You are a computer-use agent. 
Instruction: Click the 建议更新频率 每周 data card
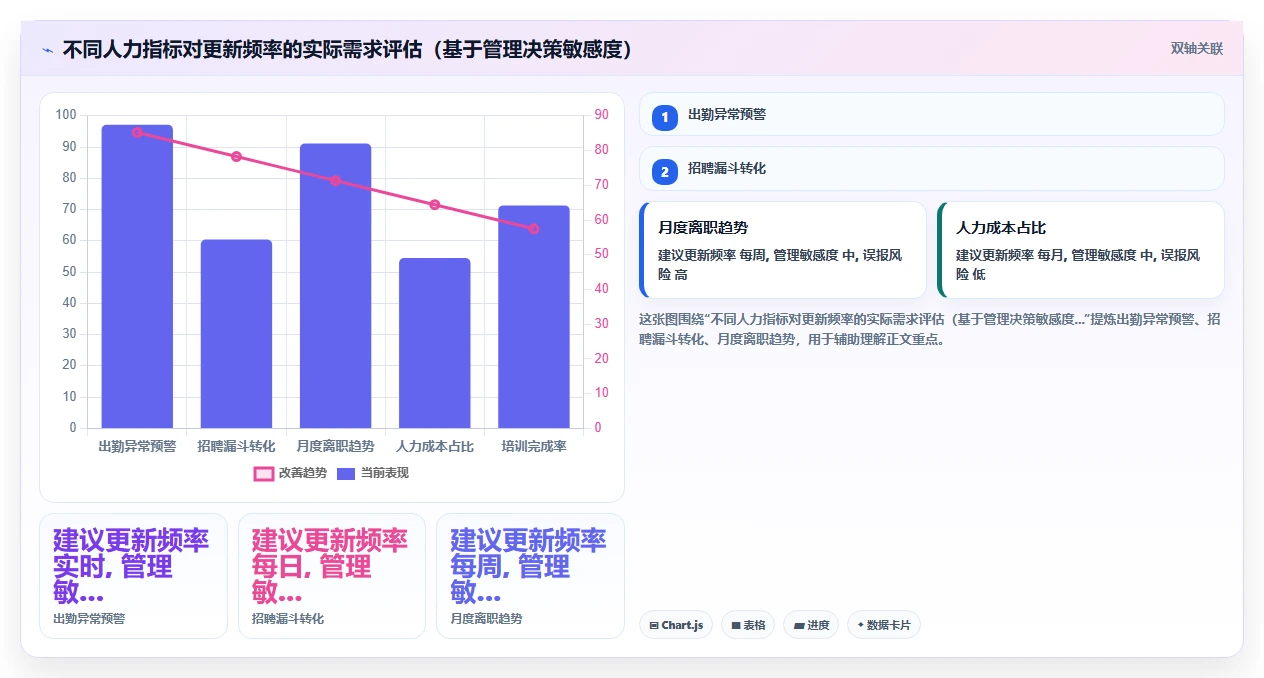[531, 576]
